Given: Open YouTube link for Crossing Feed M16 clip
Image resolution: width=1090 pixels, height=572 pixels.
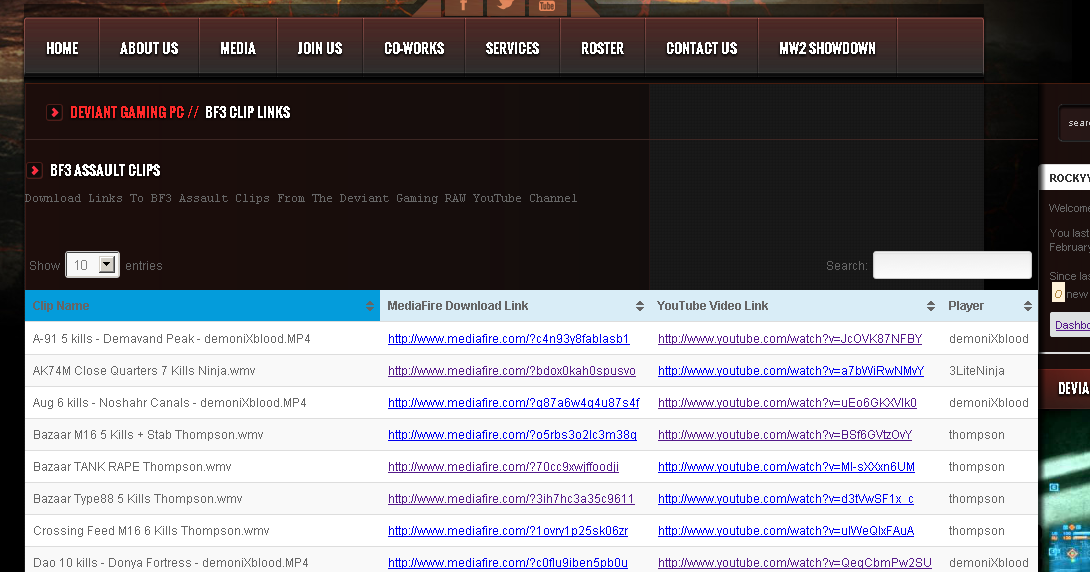Looking at the screenshot, I should pyautogui.click(x=786, y=530).
